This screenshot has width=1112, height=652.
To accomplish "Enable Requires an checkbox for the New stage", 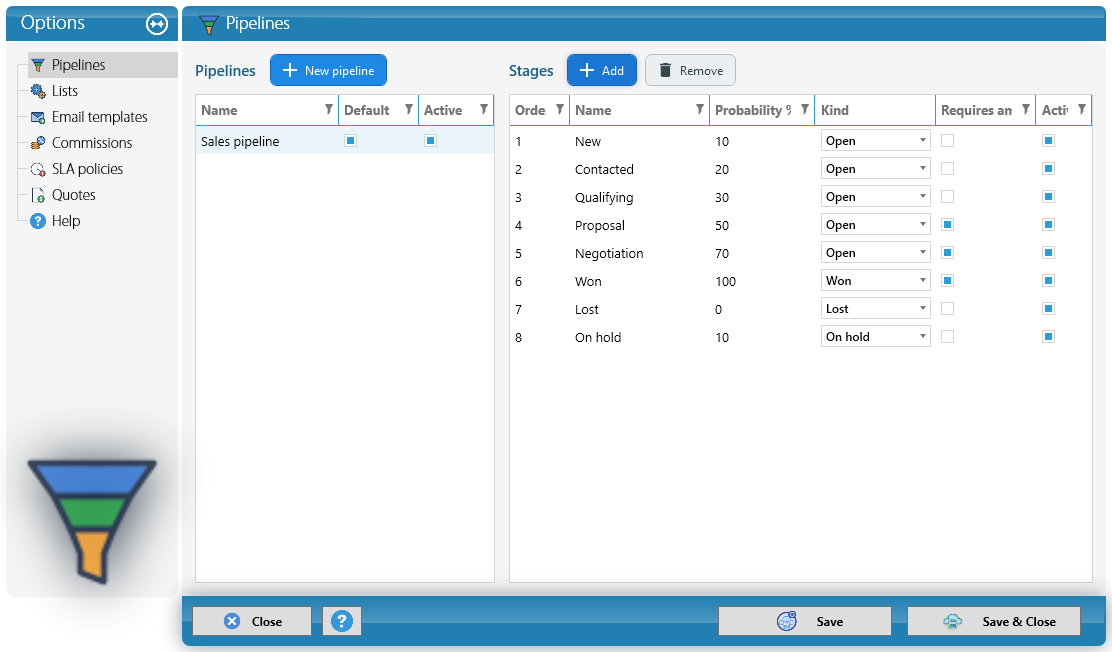I will (x=947, y=140).
